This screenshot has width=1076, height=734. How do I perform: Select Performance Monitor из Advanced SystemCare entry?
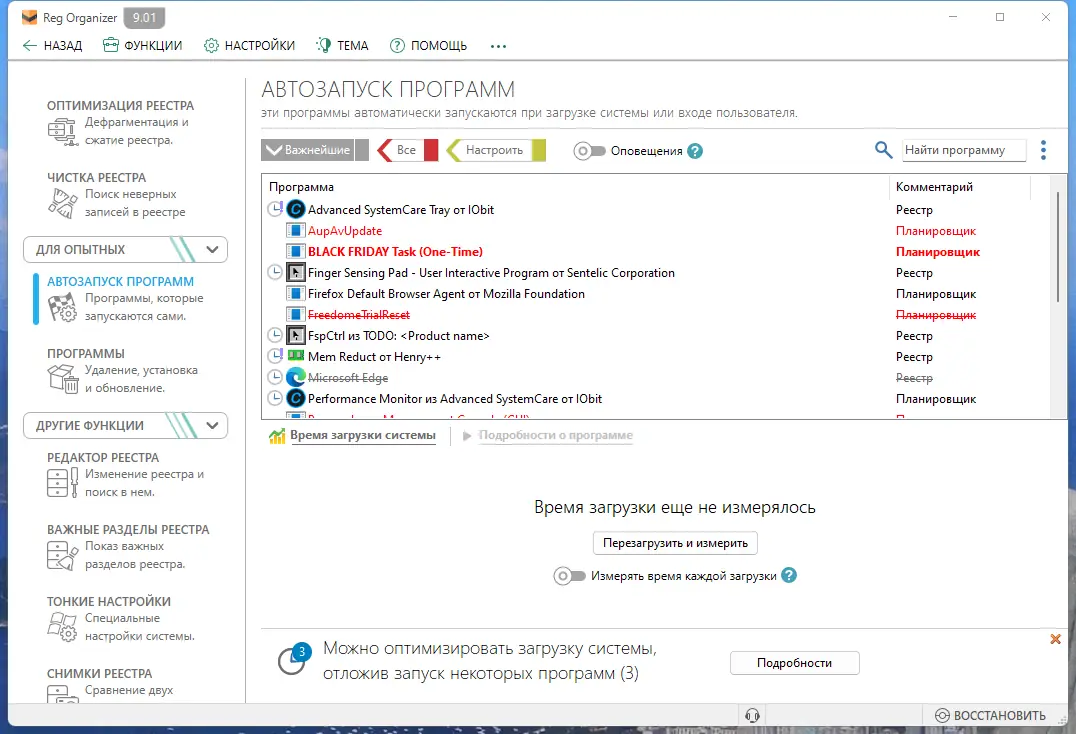tap(454, 399)
